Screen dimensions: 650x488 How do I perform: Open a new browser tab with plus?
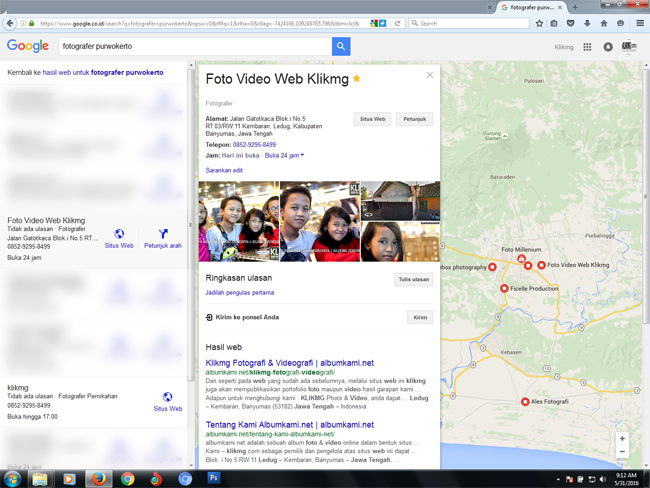click(575, 7)
